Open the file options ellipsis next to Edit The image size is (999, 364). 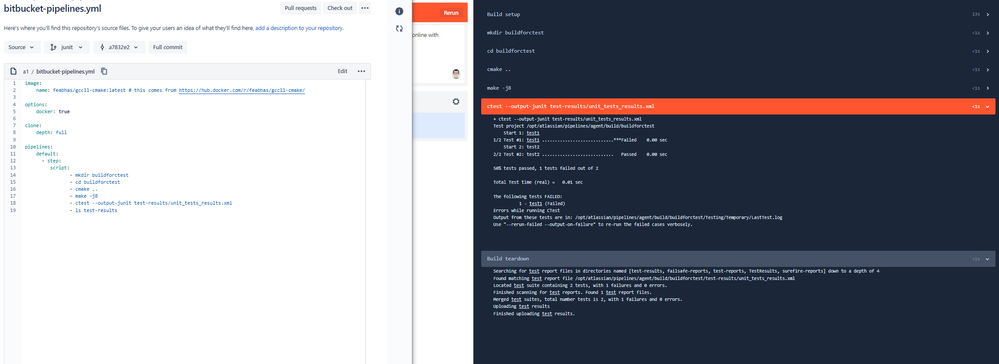tap(361, 71)
